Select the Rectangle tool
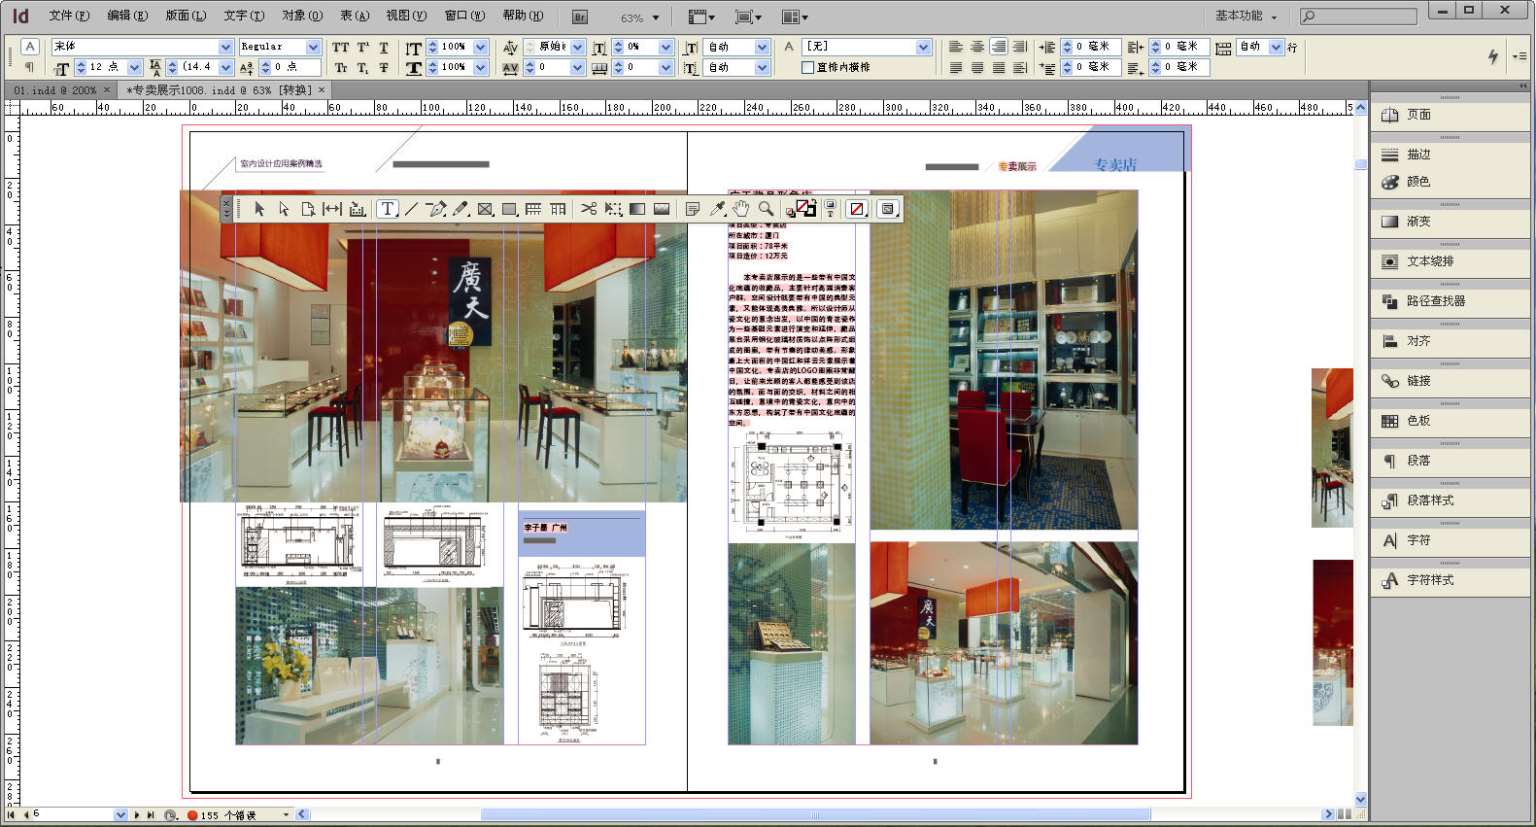This screenshot has height=827, width=1536. tap(509, 209)
